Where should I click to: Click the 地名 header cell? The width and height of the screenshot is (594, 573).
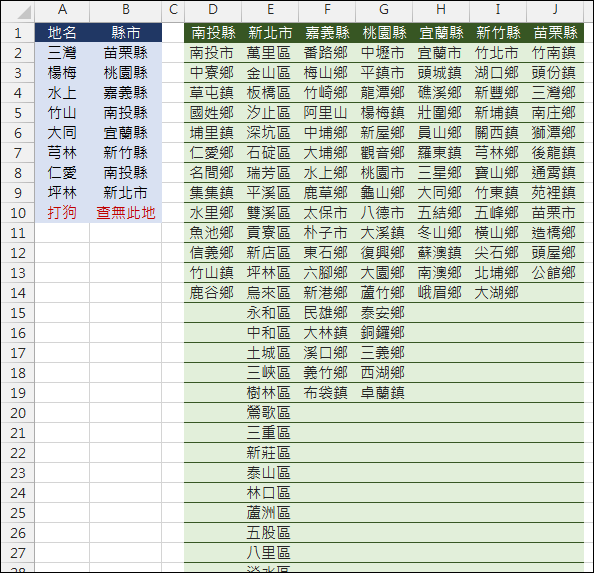62,33
